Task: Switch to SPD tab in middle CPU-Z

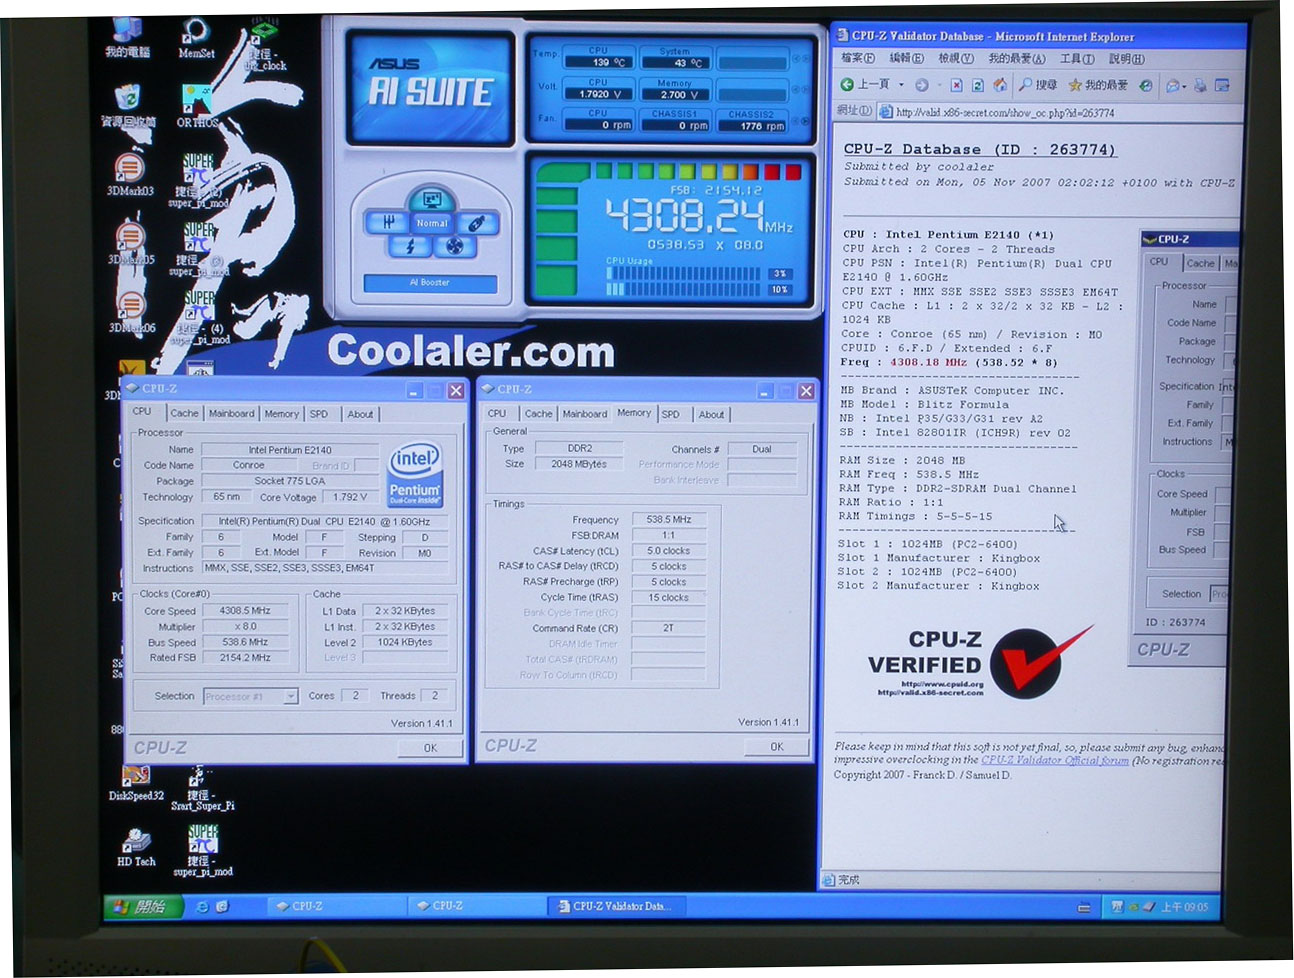Action: (x=671, y=414)
